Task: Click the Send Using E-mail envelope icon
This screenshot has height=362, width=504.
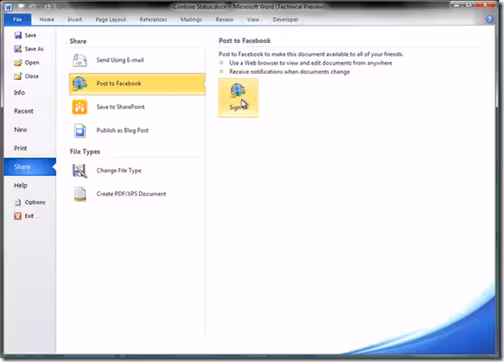Action: [80, 60]
